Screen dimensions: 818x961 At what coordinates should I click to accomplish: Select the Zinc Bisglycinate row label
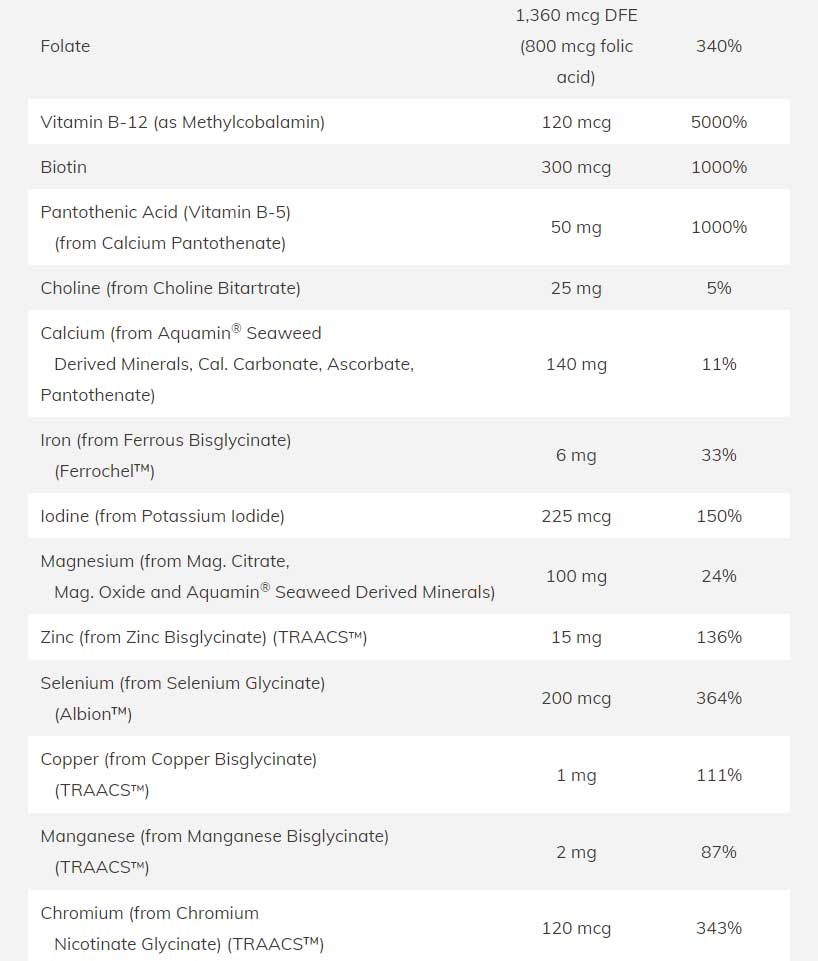[203, 637]
